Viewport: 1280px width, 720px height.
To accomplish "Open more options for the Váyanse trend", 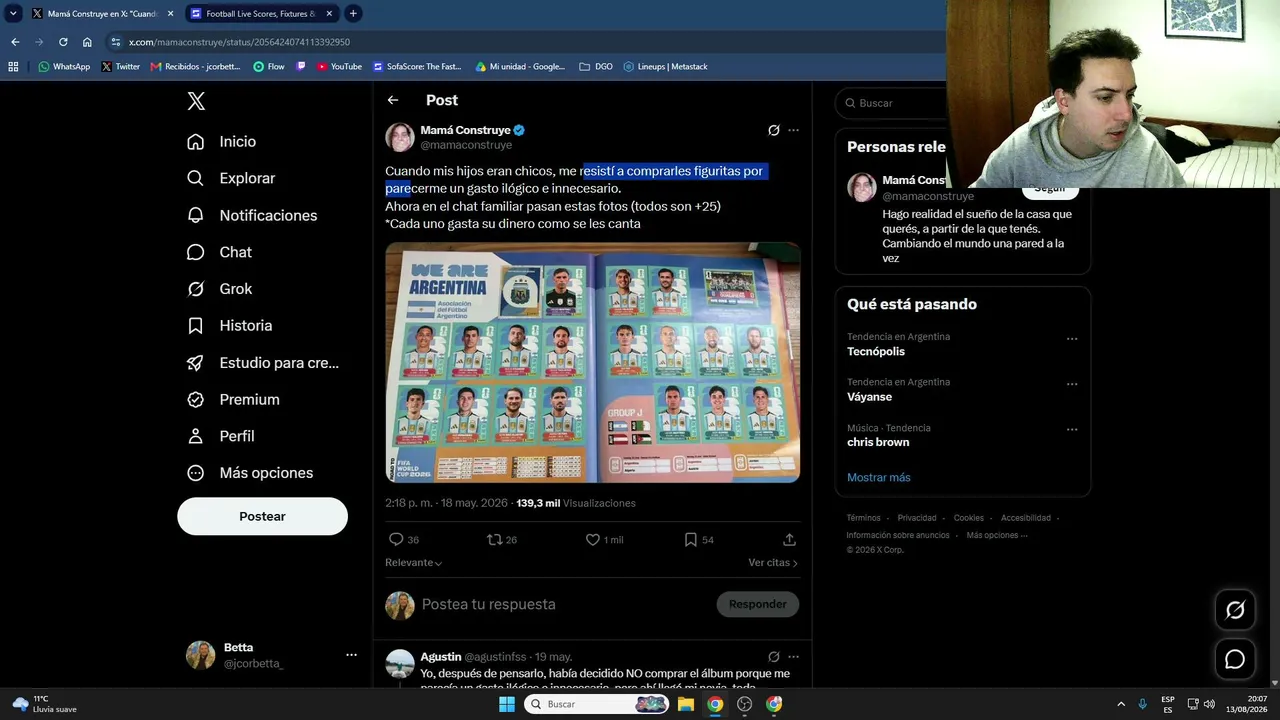I will tap(1072, 384).
